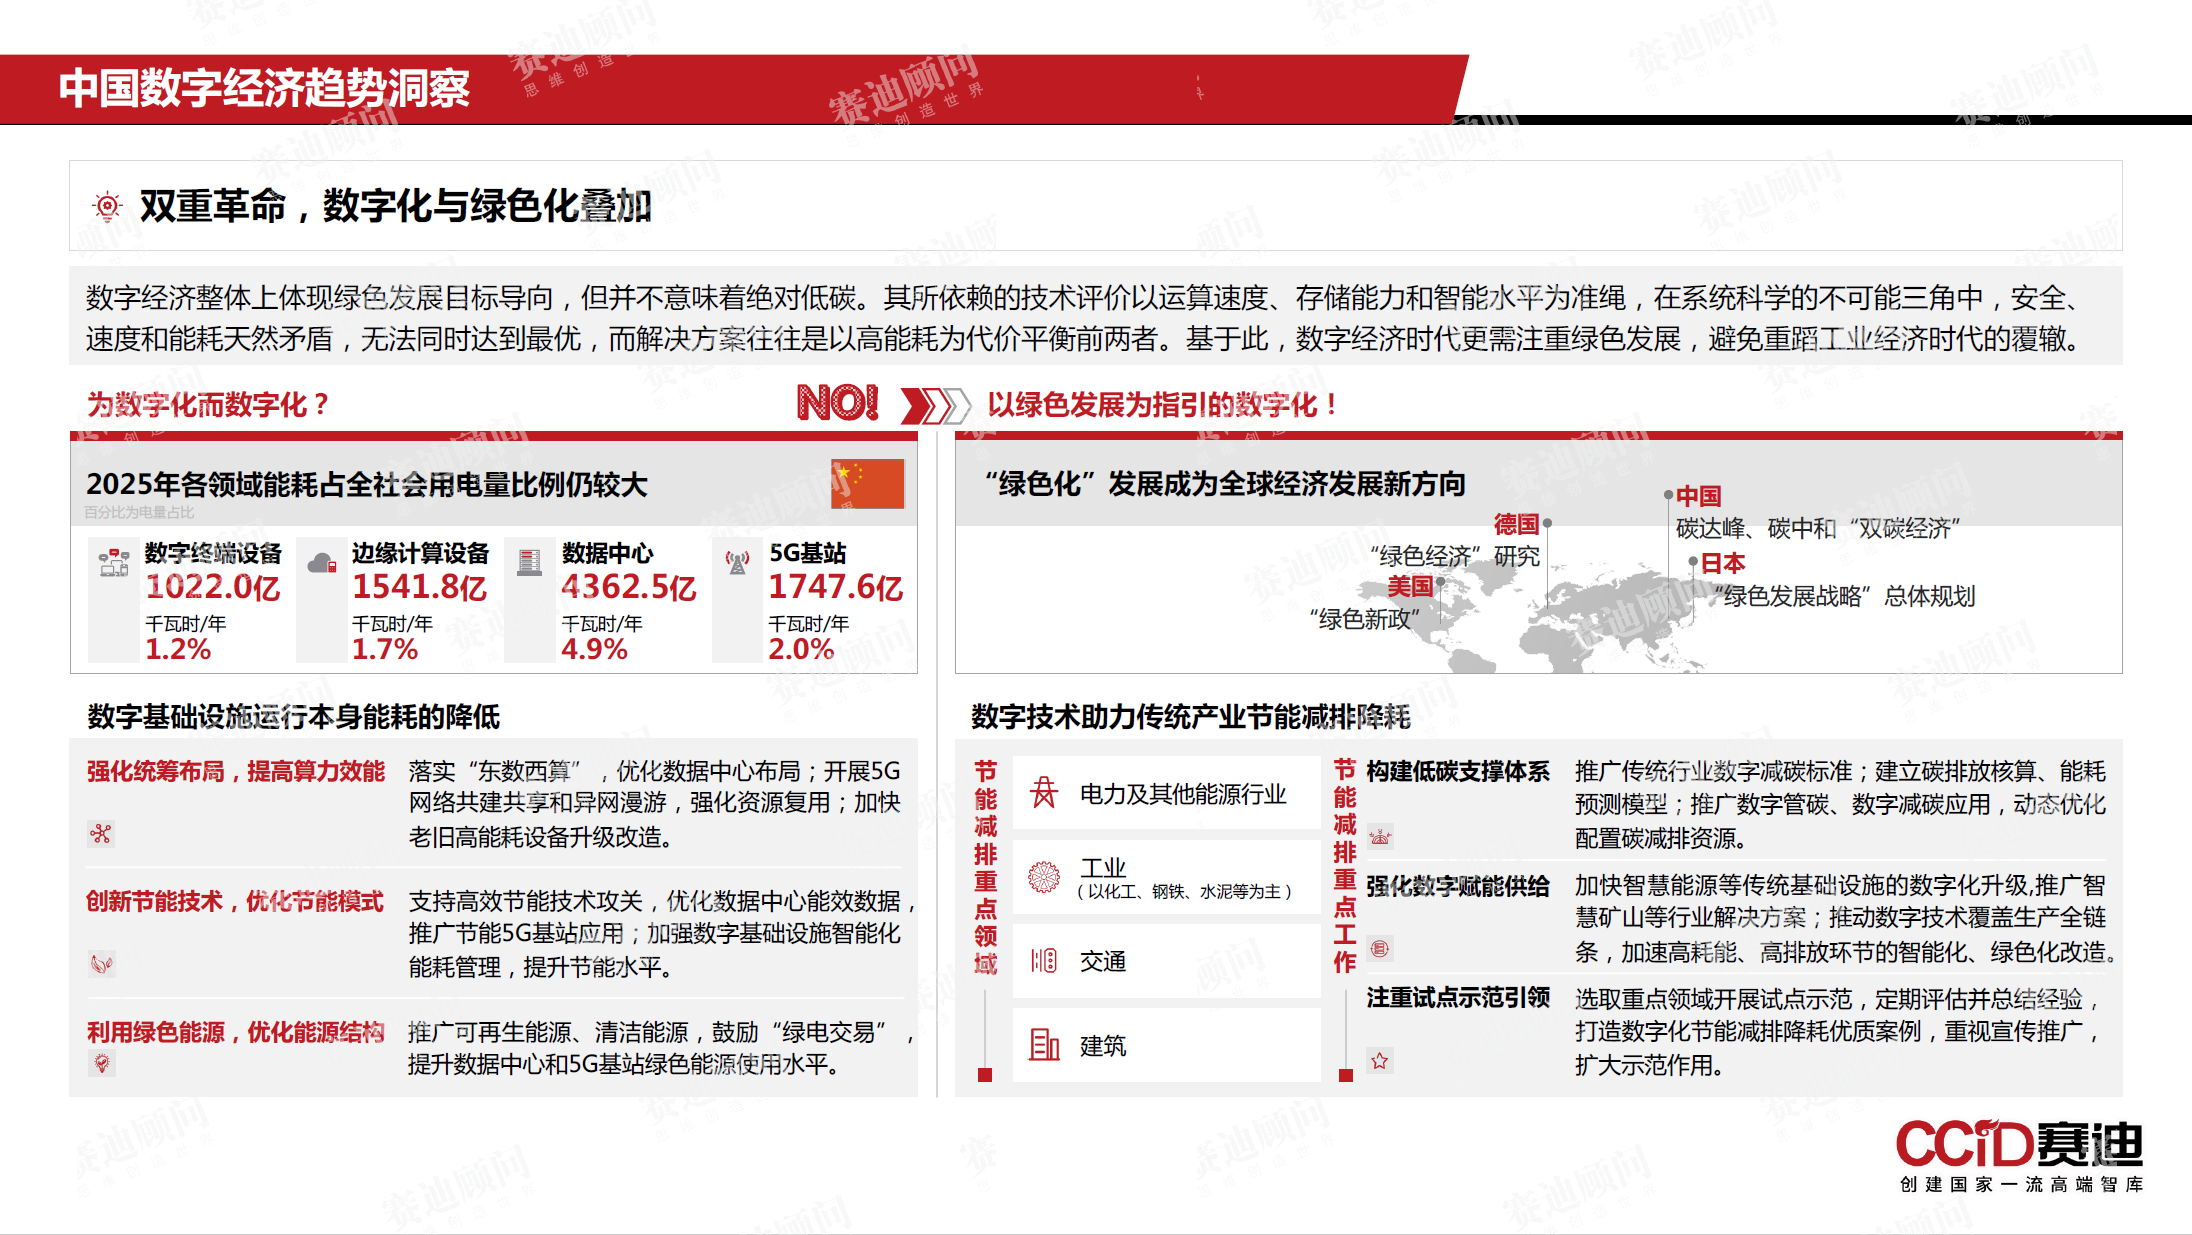Click the NO! red text
Image resolution: width=2192 pixels, height=1235 pixels.
[x=838, y=403]
